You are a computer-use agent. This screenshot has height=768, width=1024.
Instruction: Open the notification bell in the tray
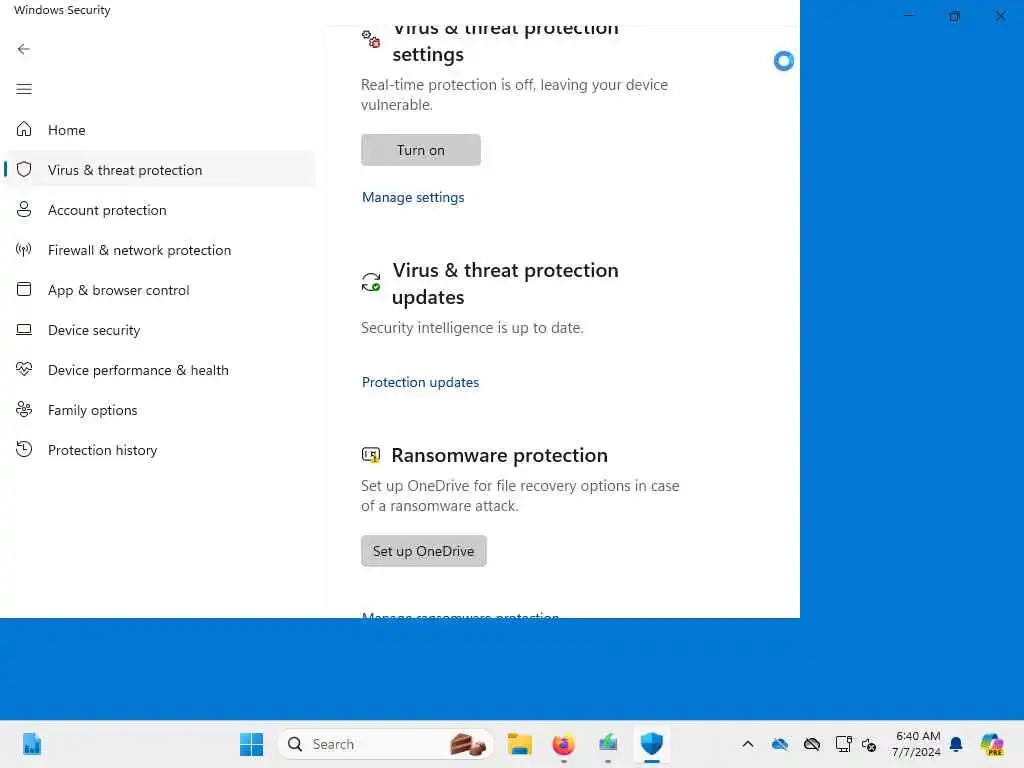[956, 744]
